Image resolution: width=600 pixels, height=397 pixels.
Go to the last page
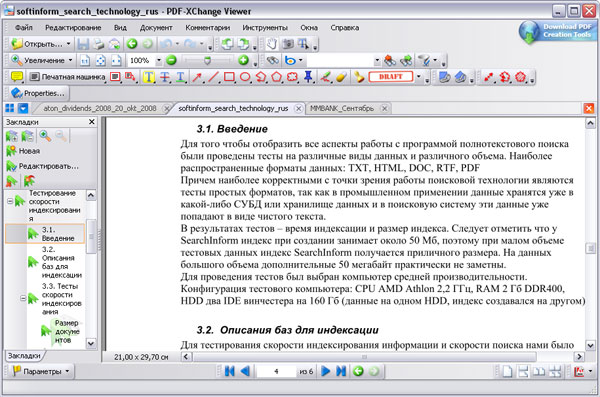click(x=341, y=371)
